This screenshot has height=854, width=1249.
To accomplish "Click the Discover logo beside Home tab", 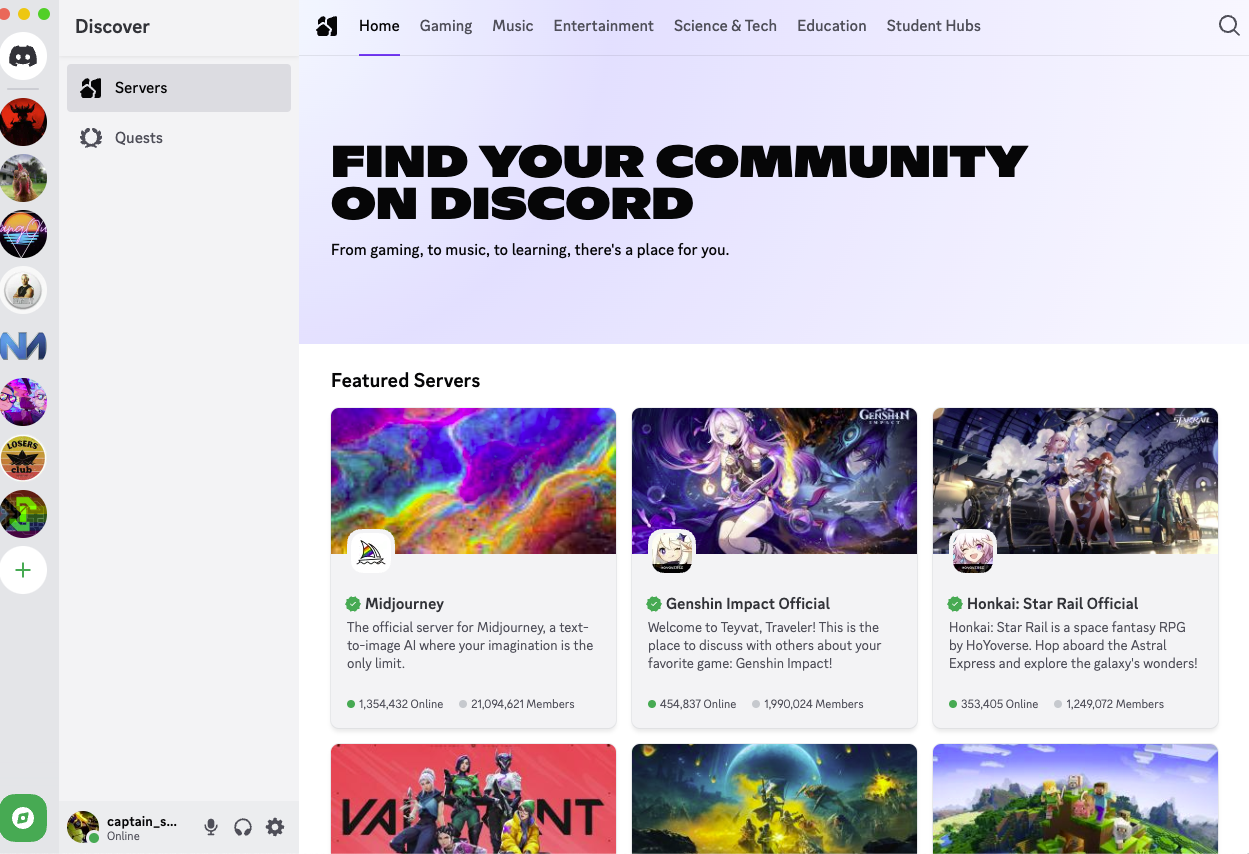I will (327, 26).
